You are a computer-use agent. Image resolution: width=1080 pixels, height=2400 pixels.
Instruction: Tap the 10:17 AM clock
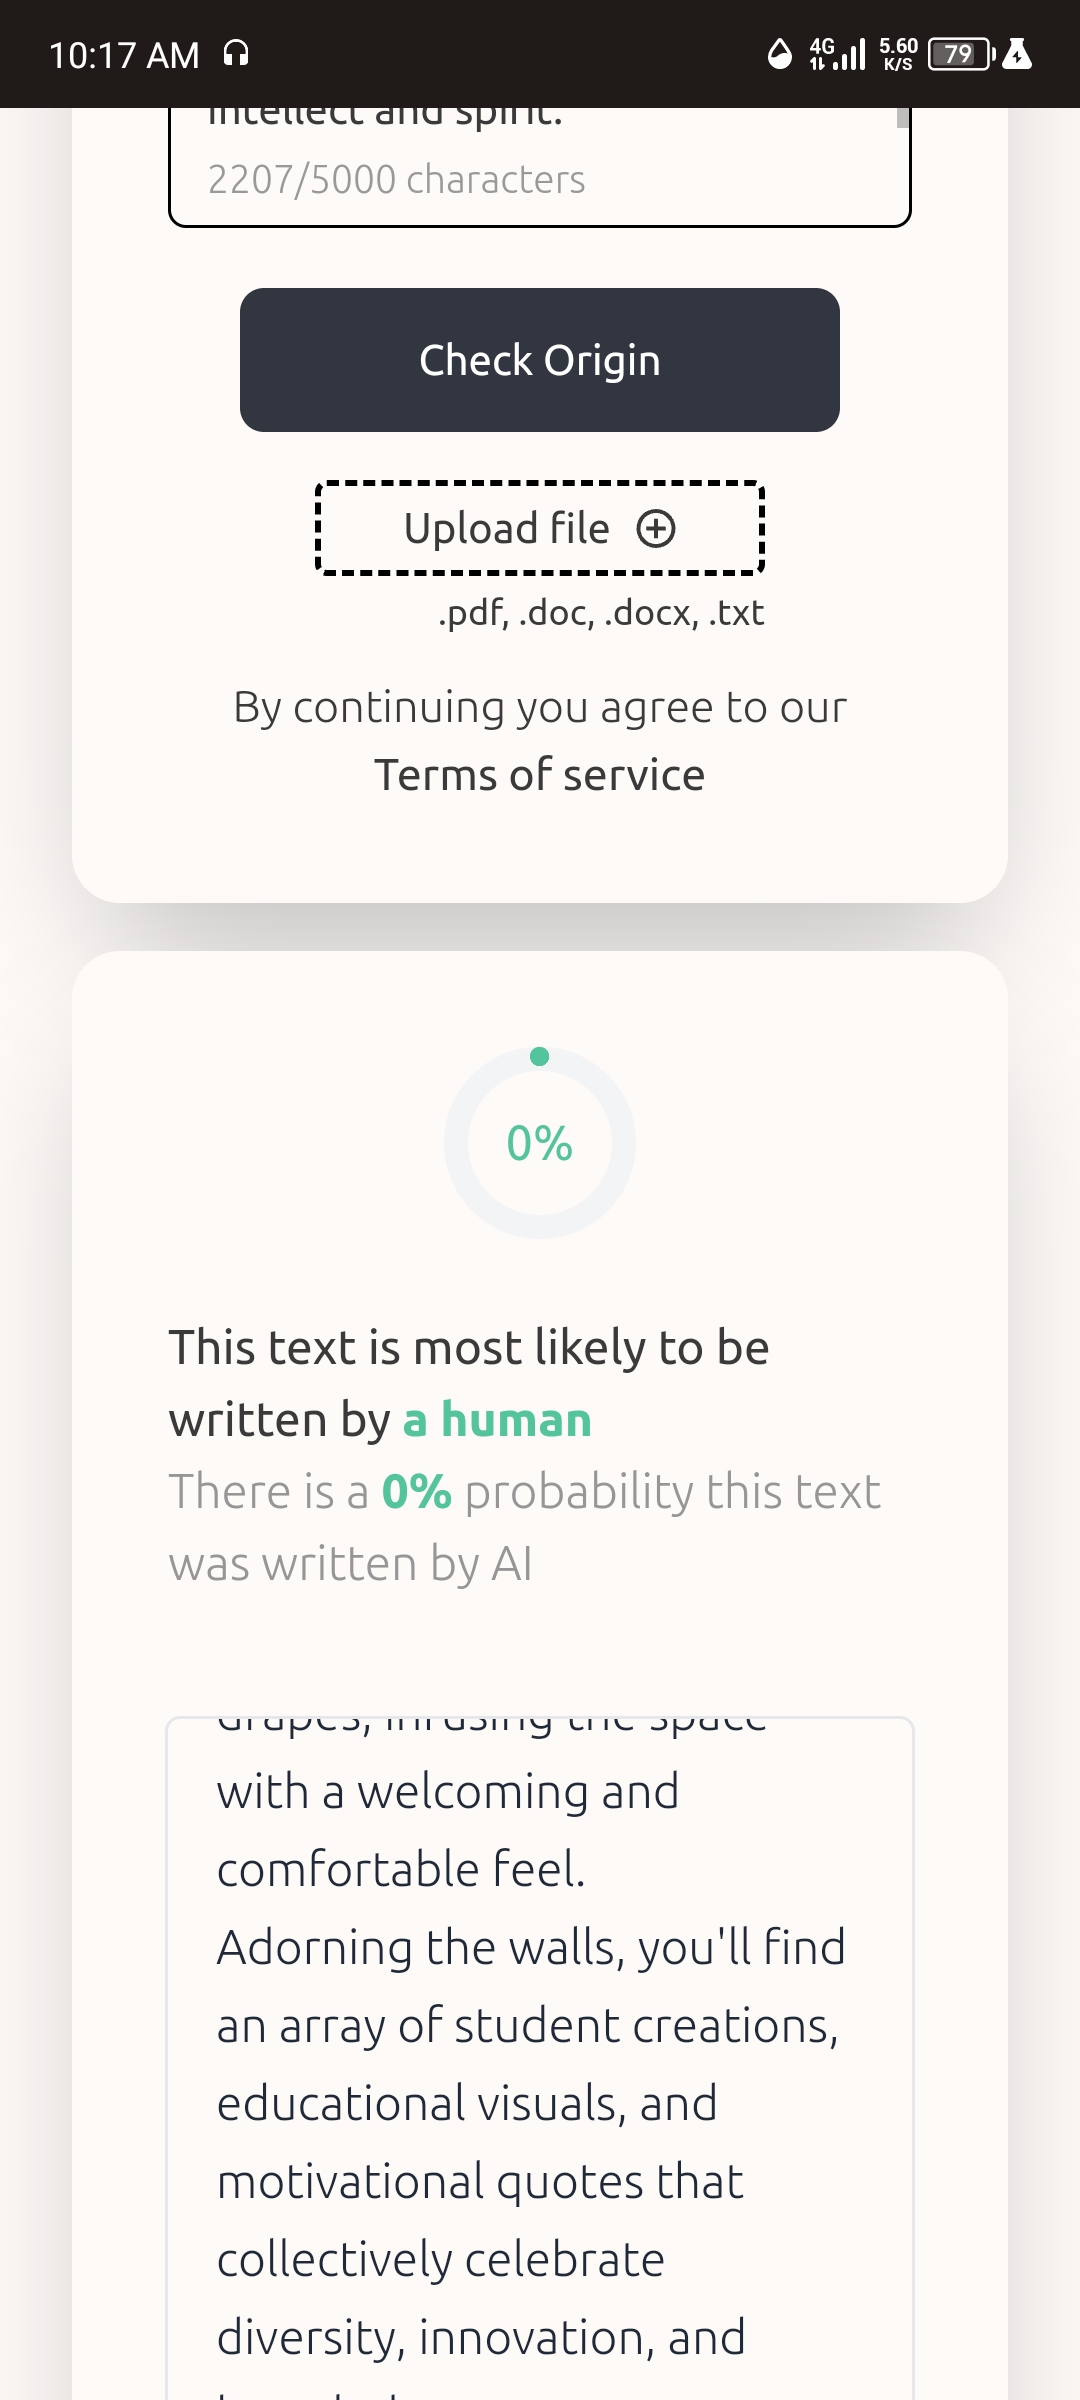click(124, 55)
